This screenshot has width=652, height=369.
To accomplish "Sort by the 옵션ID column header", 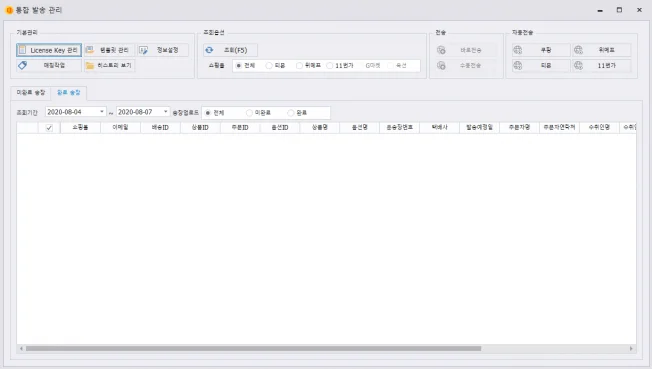I will point(280,128).
